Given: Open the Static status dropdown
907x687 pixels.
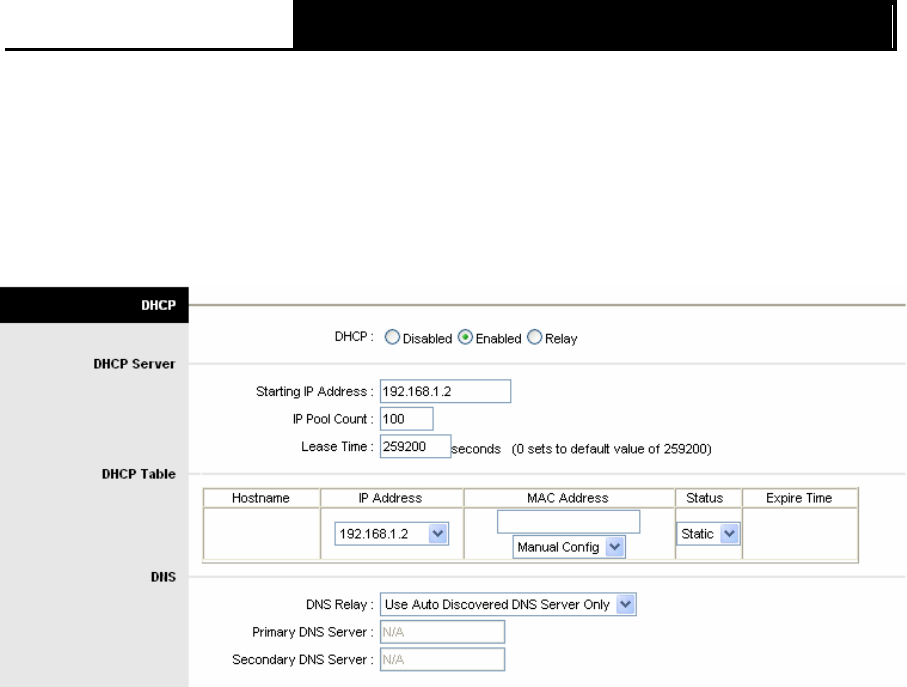Looking at the screenshot, I should pyautogui.click(x=708, y=533).
